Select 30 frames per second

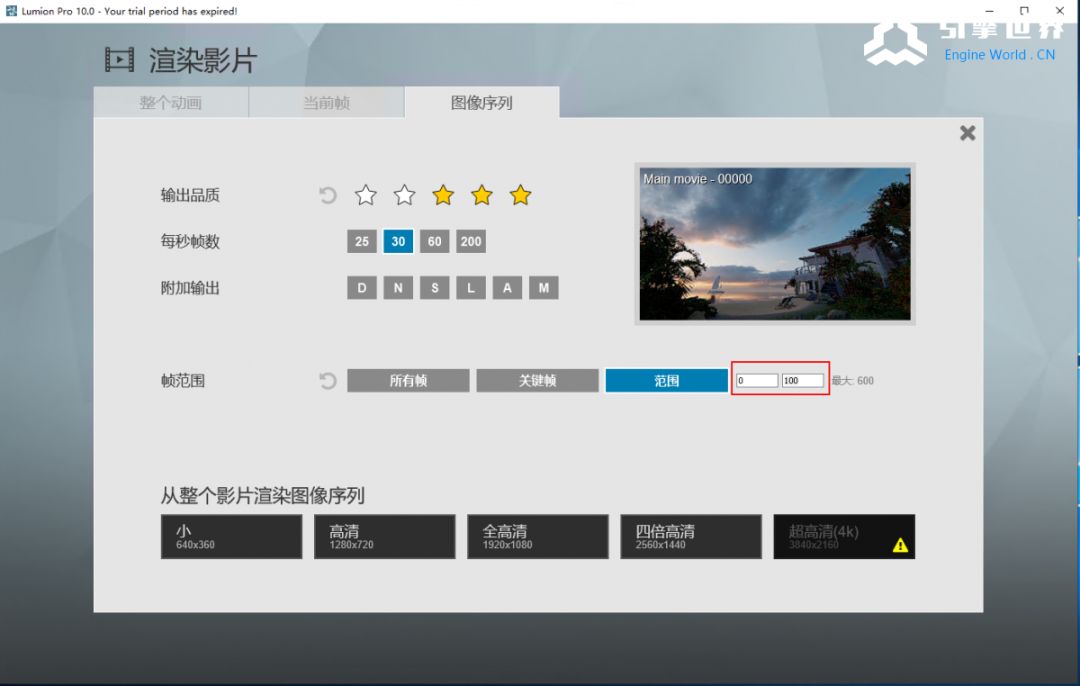click(x=398, y=241)
